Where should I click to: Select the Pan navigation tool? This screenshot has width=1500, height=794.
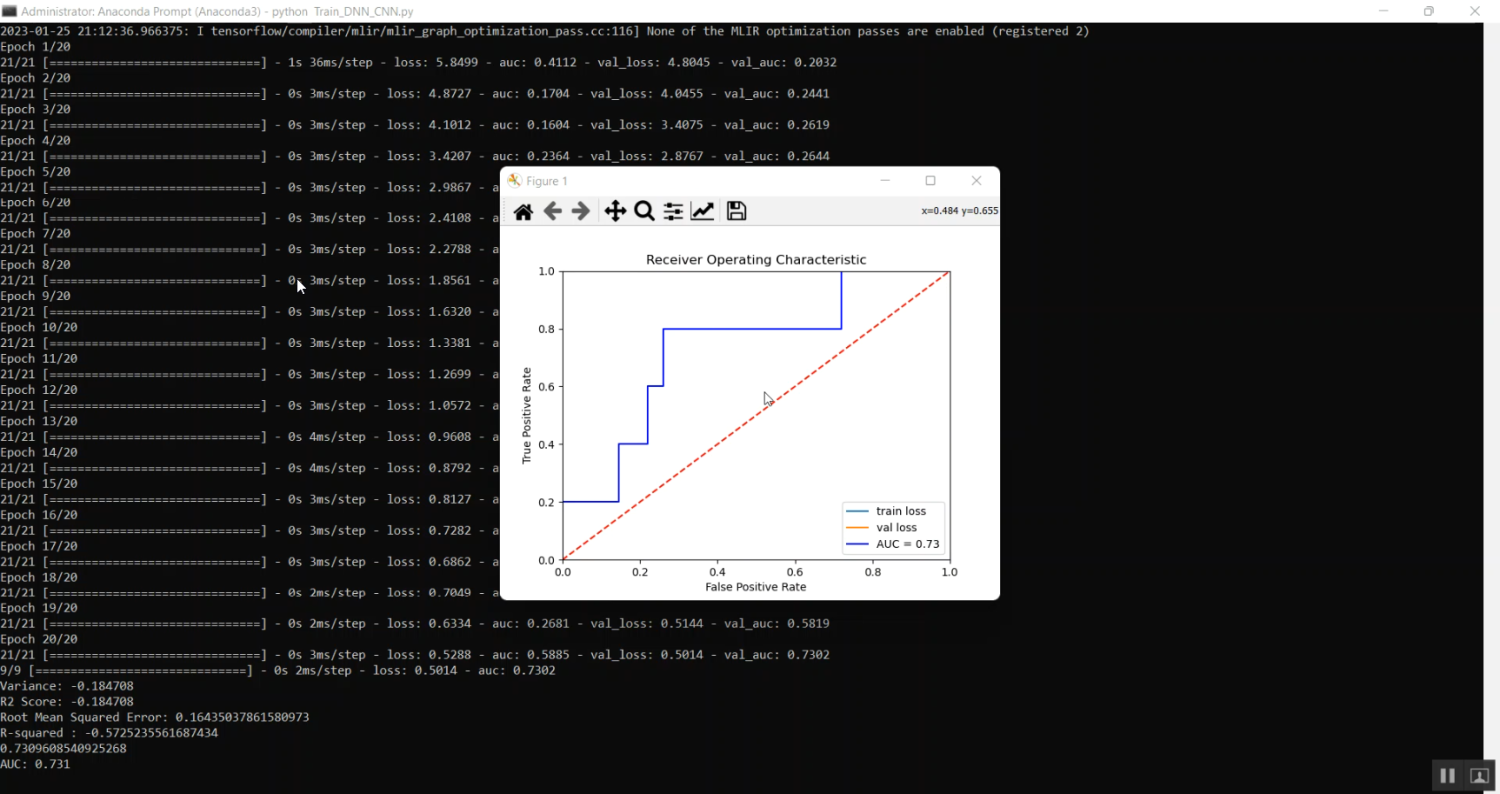(x=615, y=211)
